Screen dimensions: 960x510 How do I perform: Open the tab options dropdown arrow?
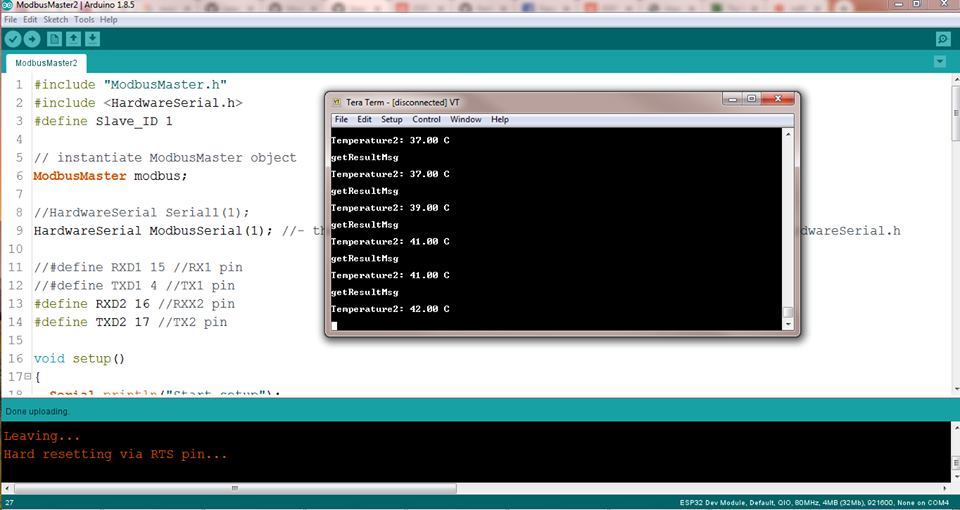coord(940,61)
